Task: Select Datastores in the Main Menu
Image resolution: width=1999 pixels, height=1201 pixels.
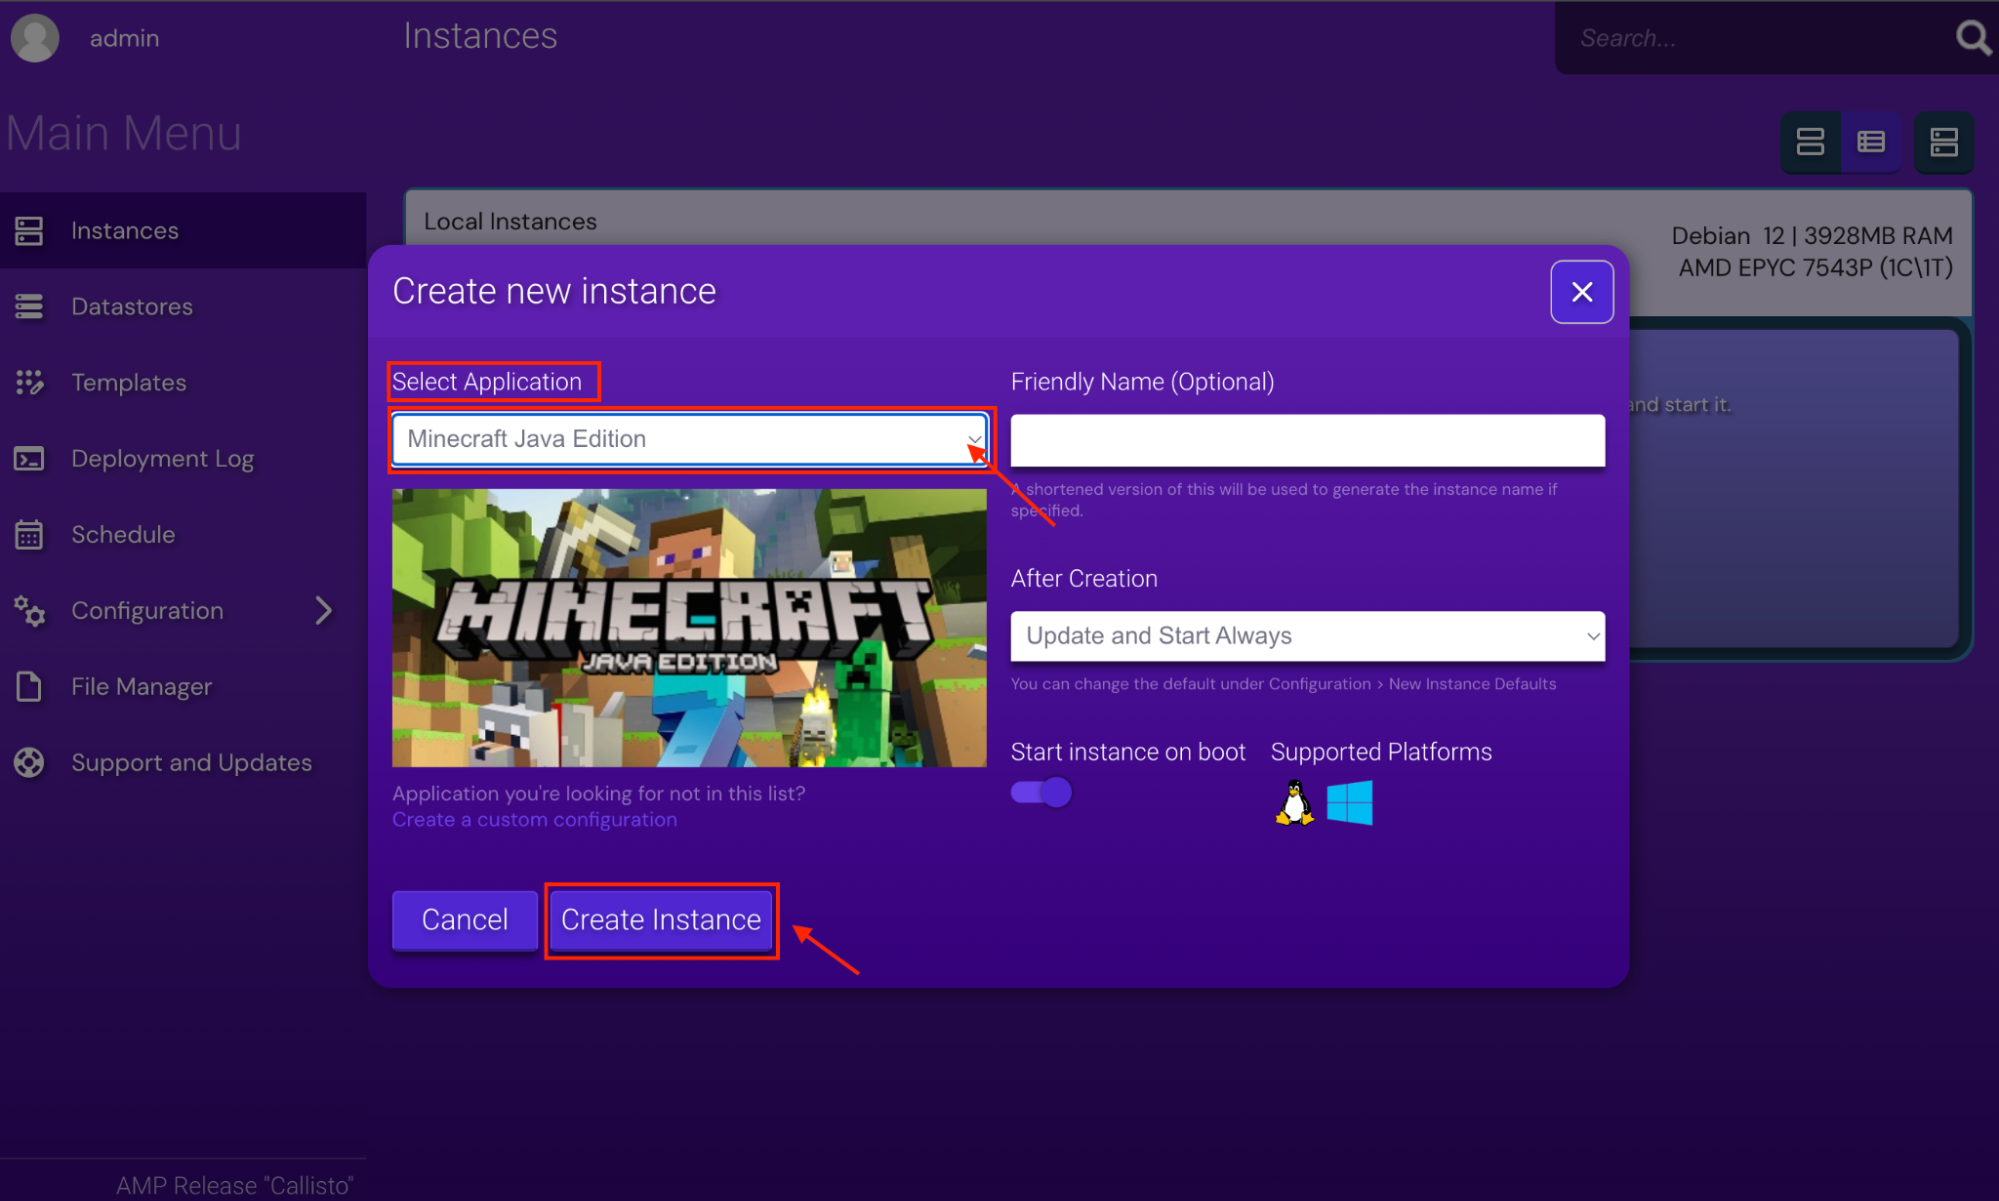Action: [30, 306]
